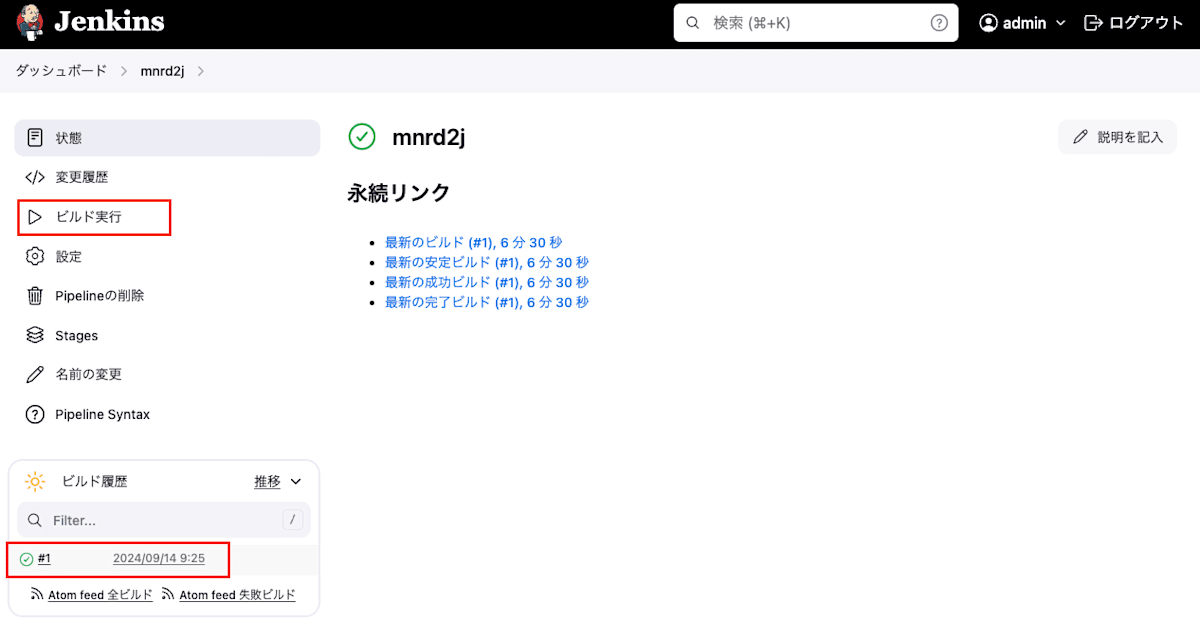Click the Jenkins butler logo icon
Screen dimensions: 1200x640
coord(31,22)
